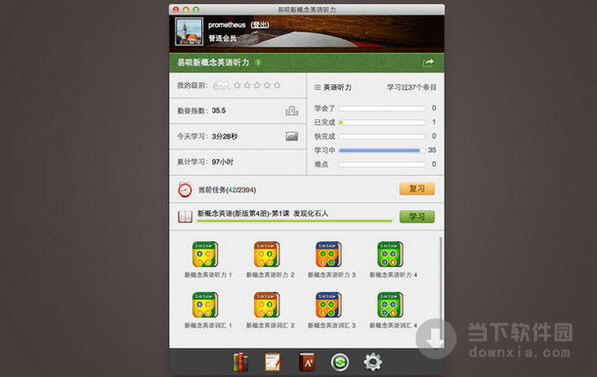
Task: Click the list icon beside 英语听力
Action: pos(317,88)
